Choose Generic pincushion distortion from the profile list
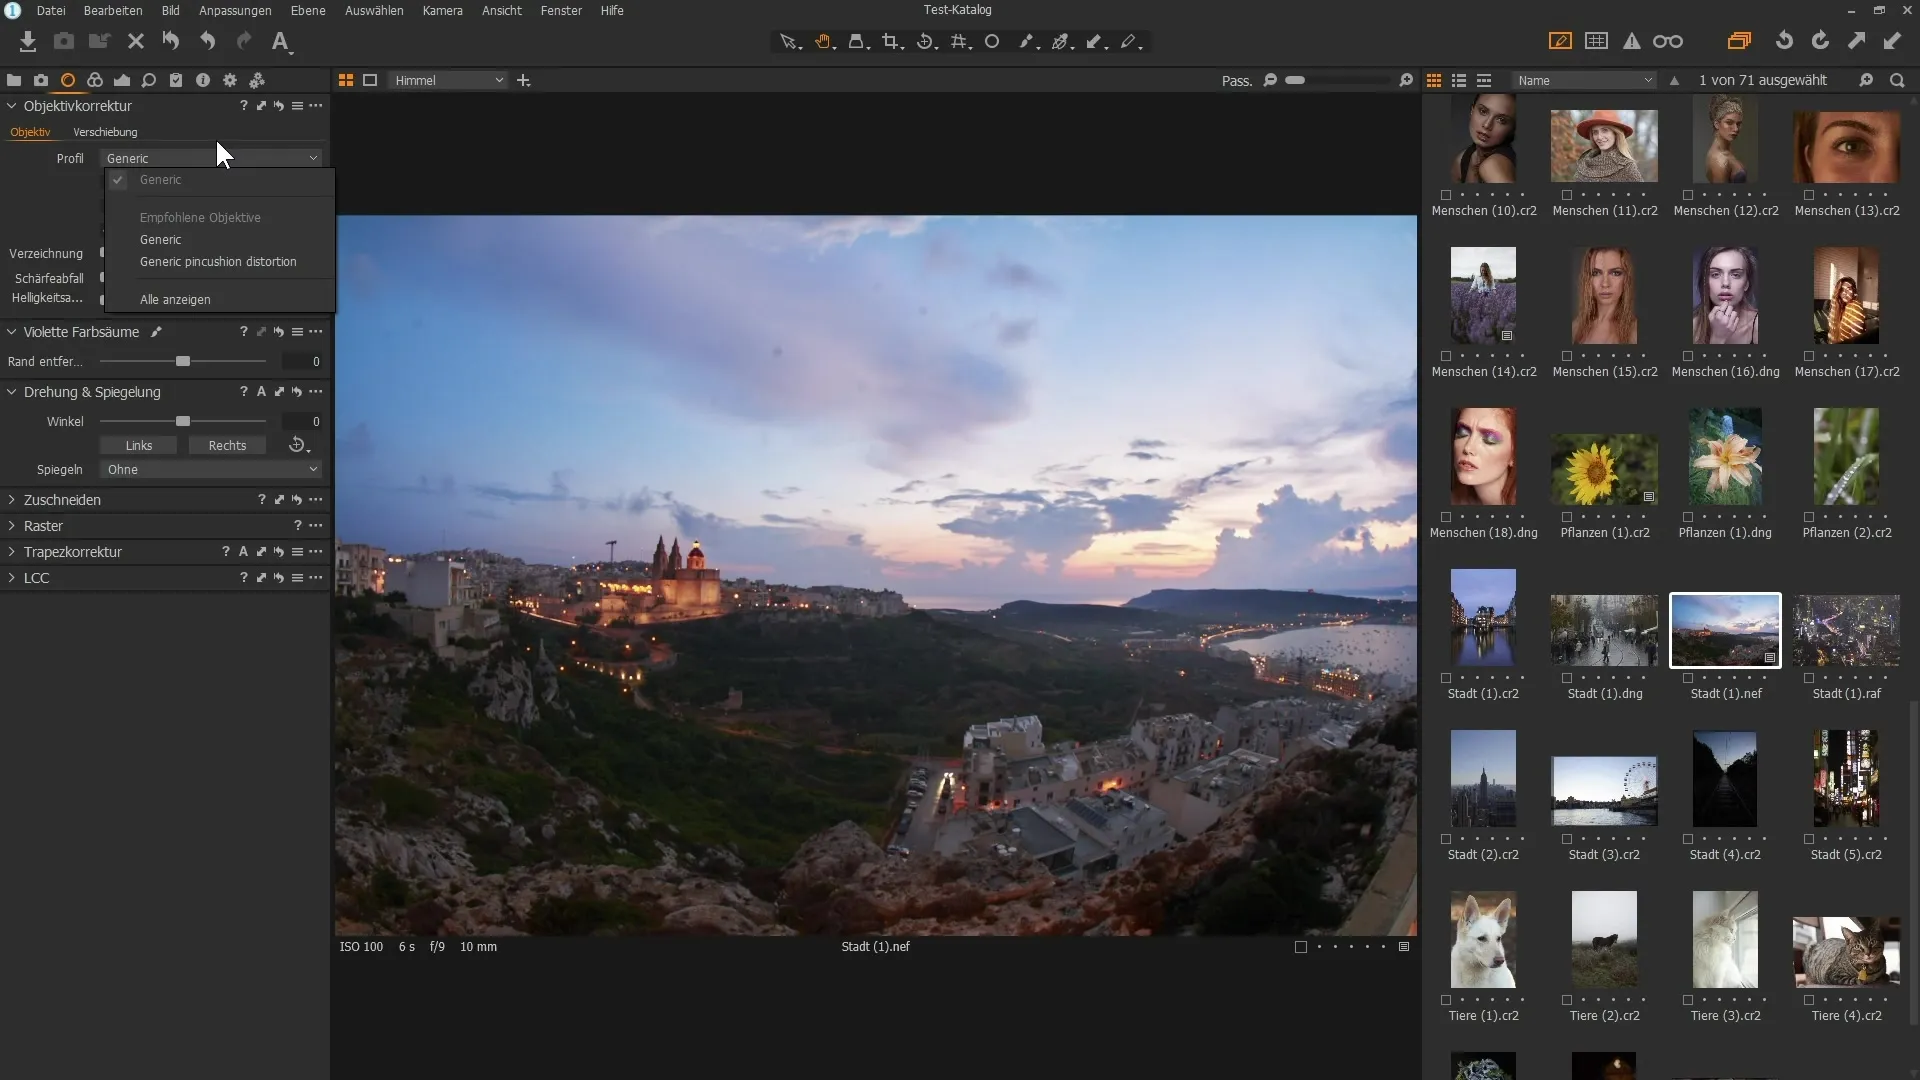The image size is (1920, 1080). (x=218, y=262)
